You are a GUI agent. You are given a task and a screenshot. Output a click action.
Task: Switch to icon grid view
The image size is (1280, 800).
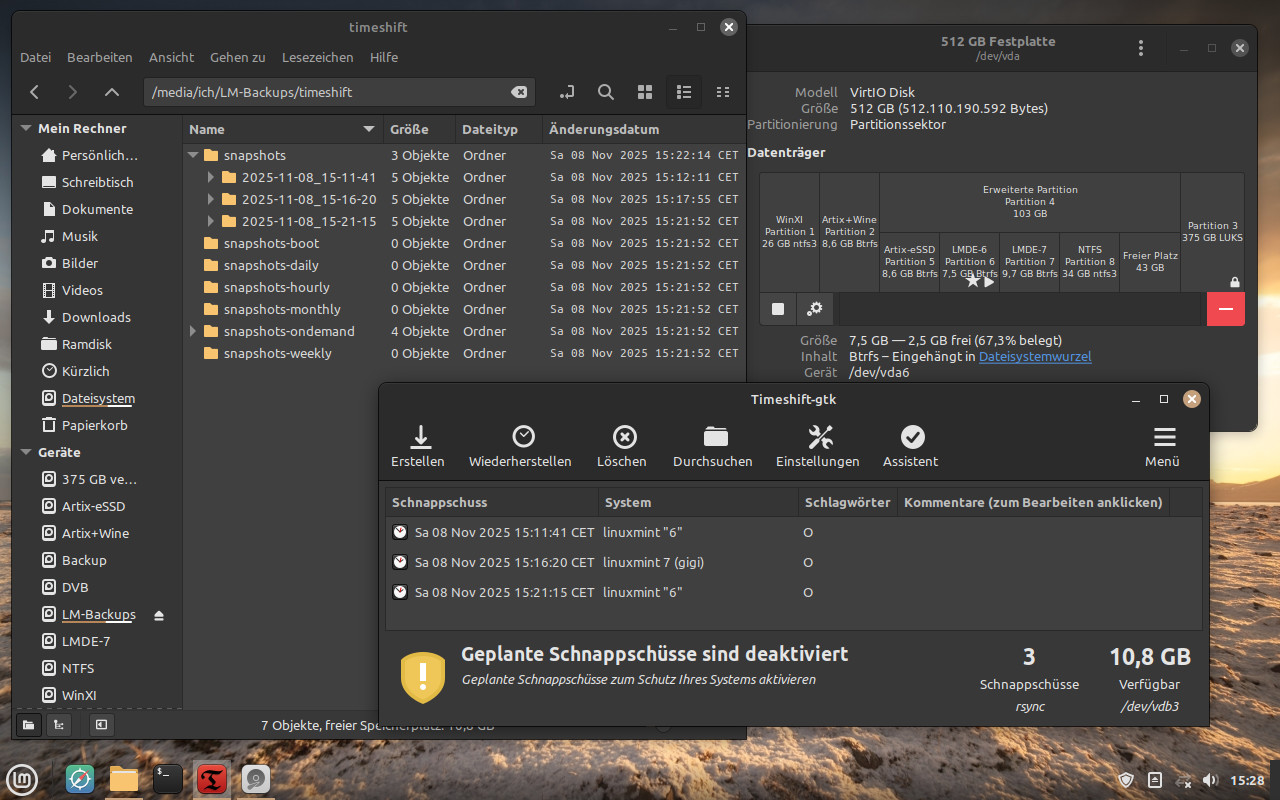point(645,92)
